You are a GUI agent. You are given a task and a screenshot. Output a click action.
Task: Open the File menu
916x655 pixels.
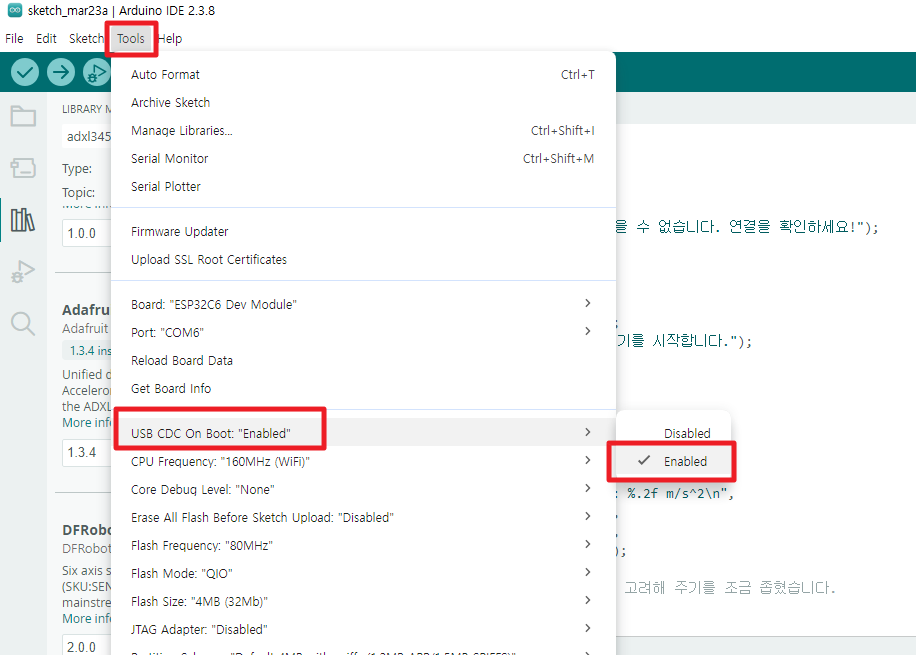click(x=14, y=39)
